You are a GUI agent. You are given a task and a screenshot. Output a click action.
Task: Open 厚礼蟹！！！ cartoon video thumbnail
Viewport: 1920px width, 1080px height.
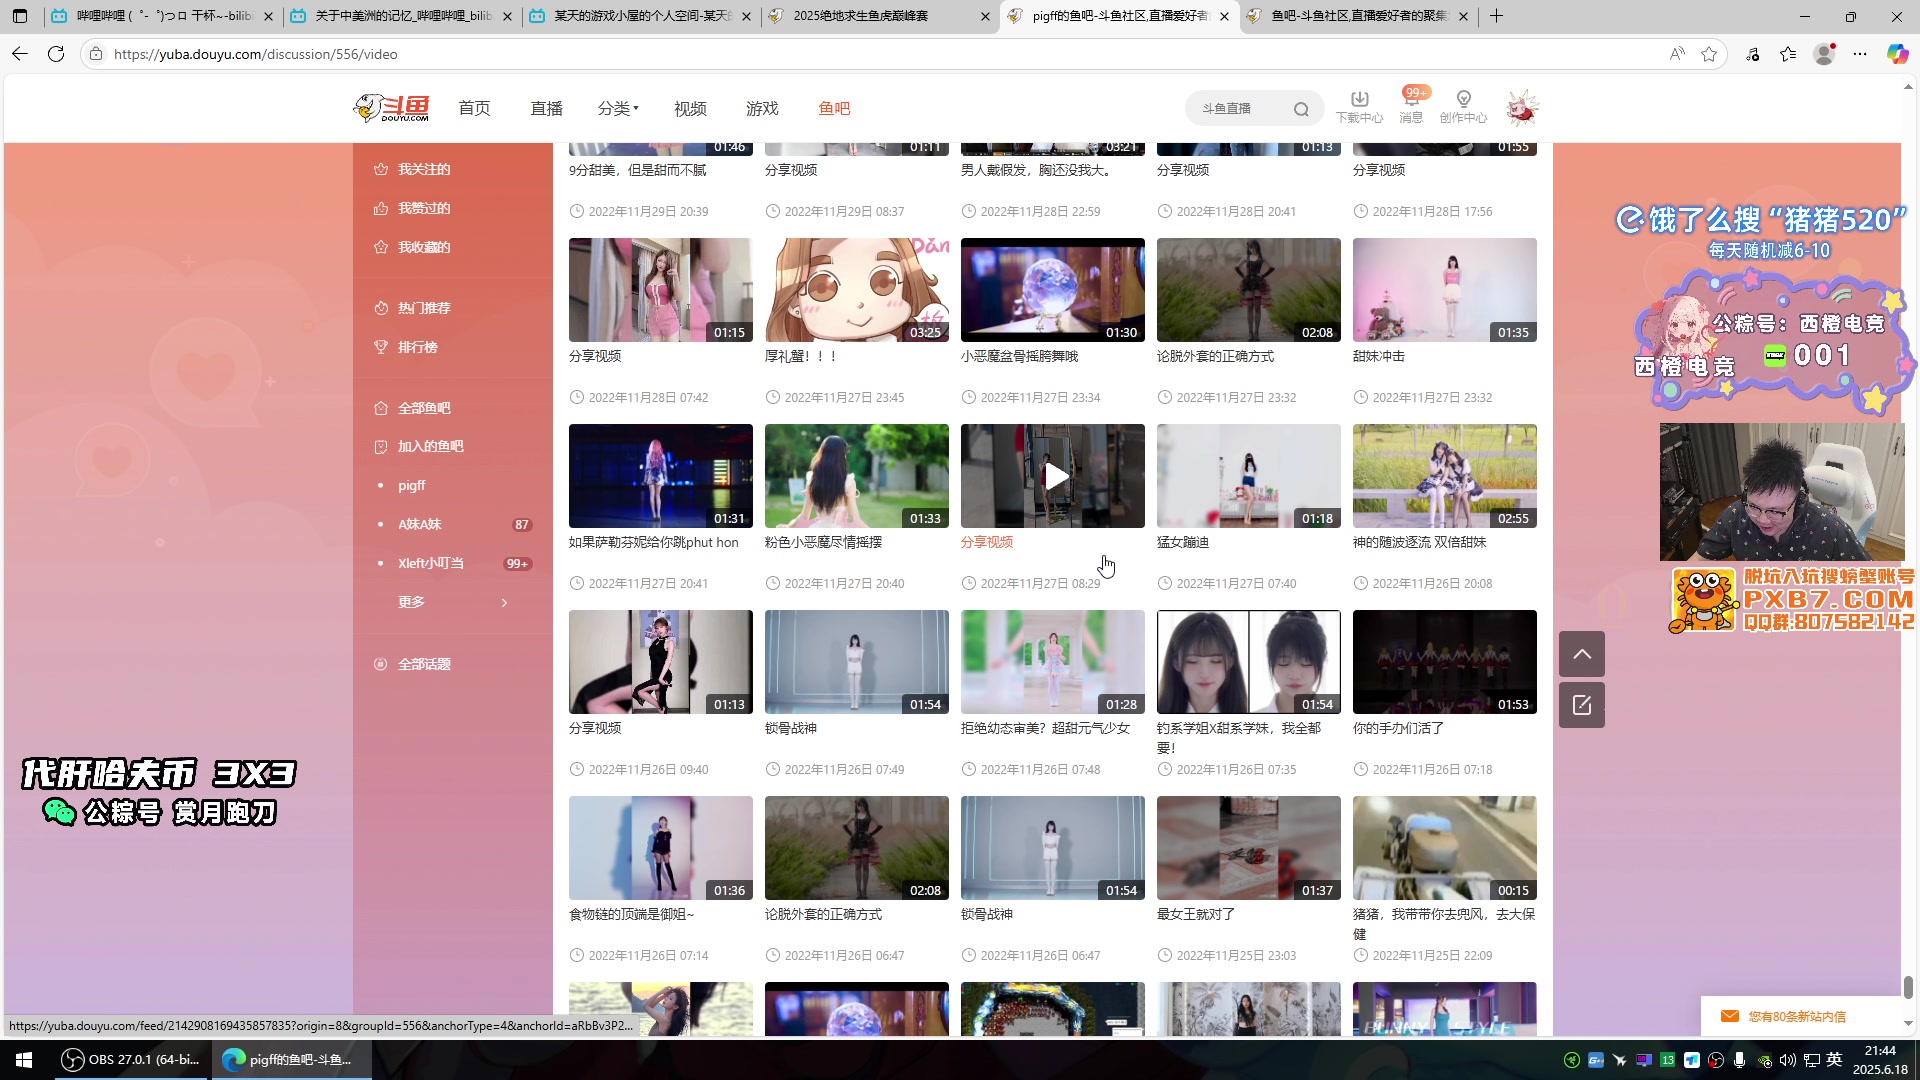857,290
